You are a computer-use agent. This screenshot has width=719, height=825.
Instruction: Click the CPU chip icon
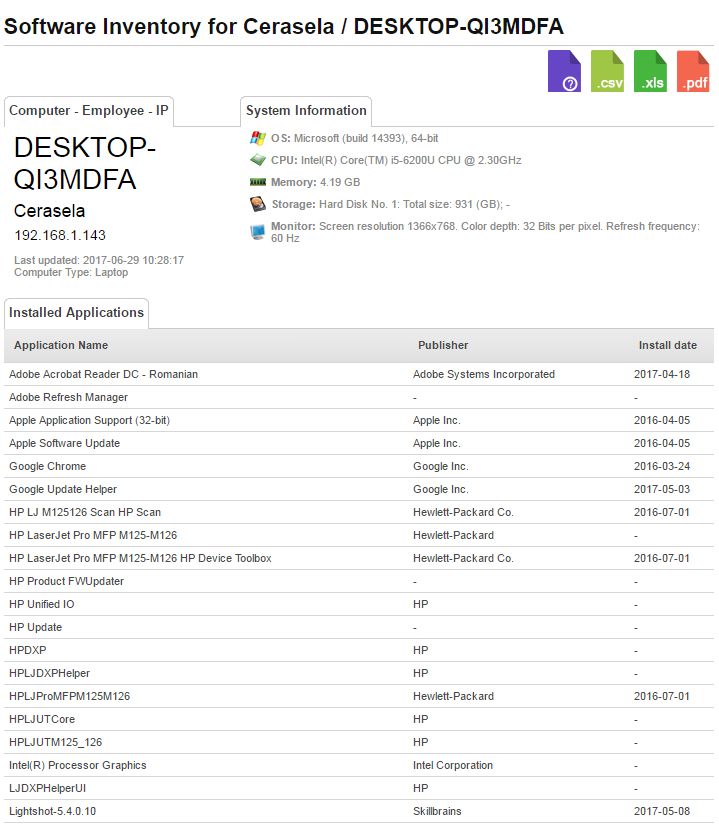(x=257, y=160)
